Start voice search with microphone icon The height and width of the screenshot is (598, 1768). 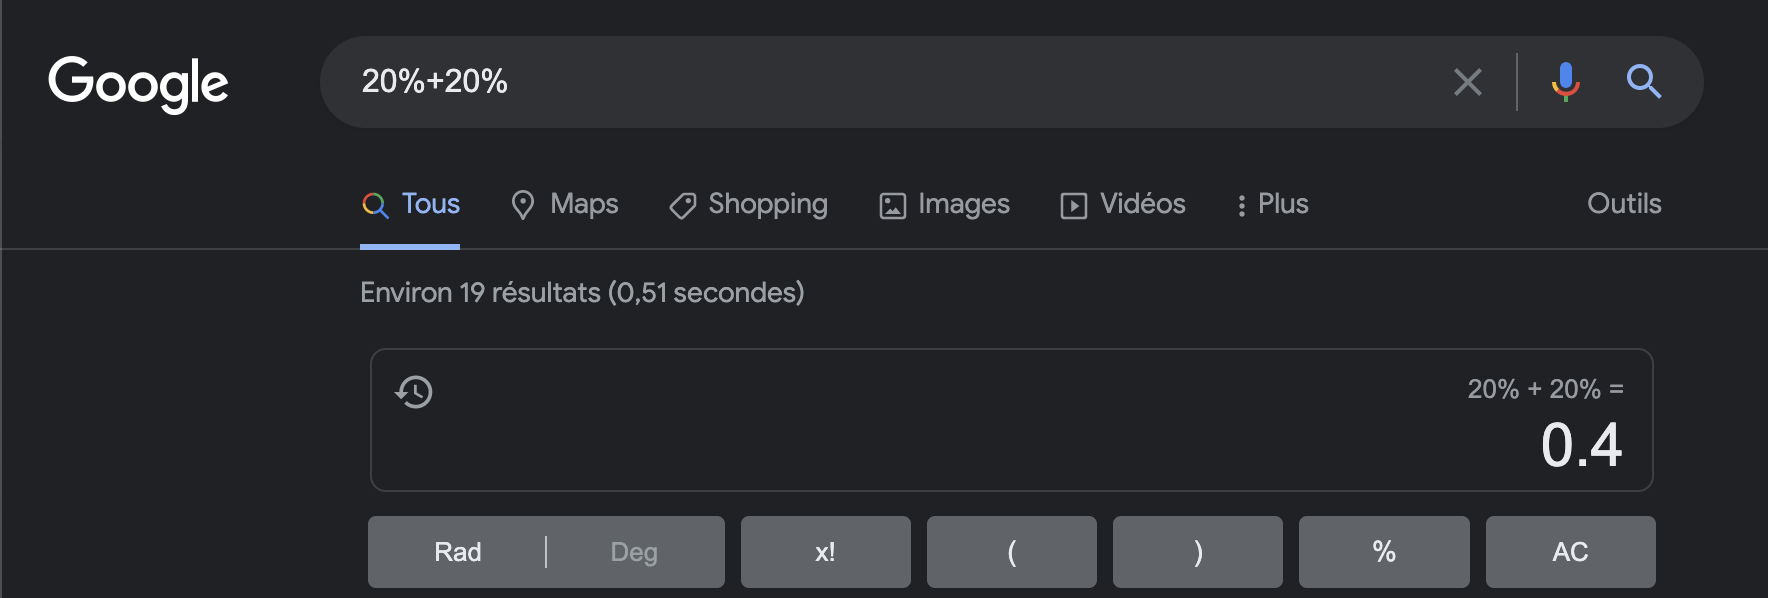(x=1565, y=82)
